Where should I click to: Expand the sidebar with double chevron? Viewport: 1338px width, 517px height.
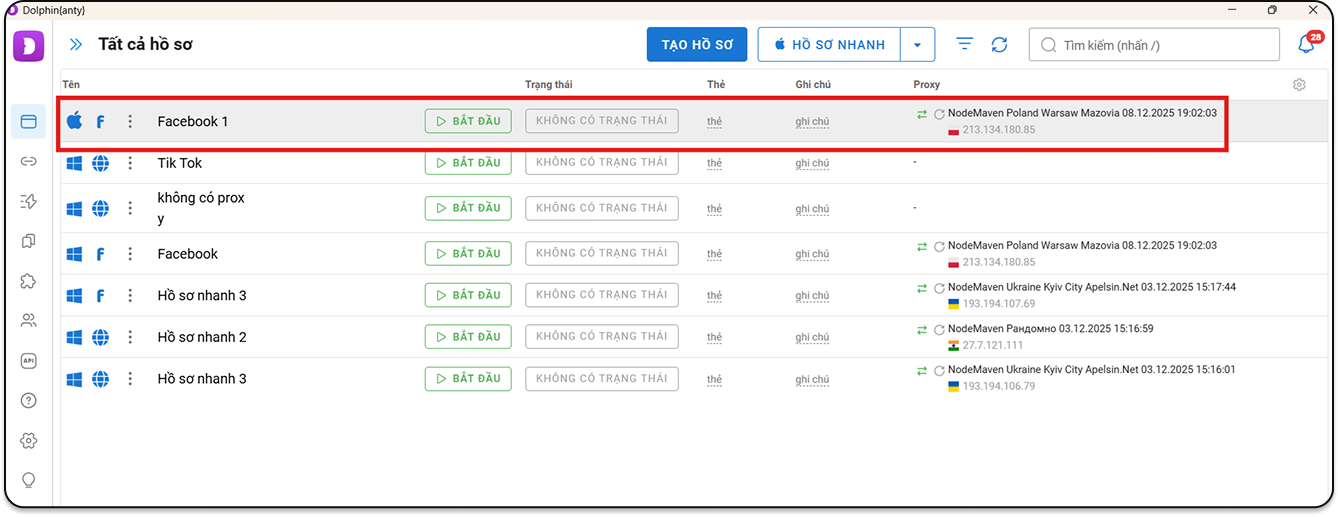point(75,45)
